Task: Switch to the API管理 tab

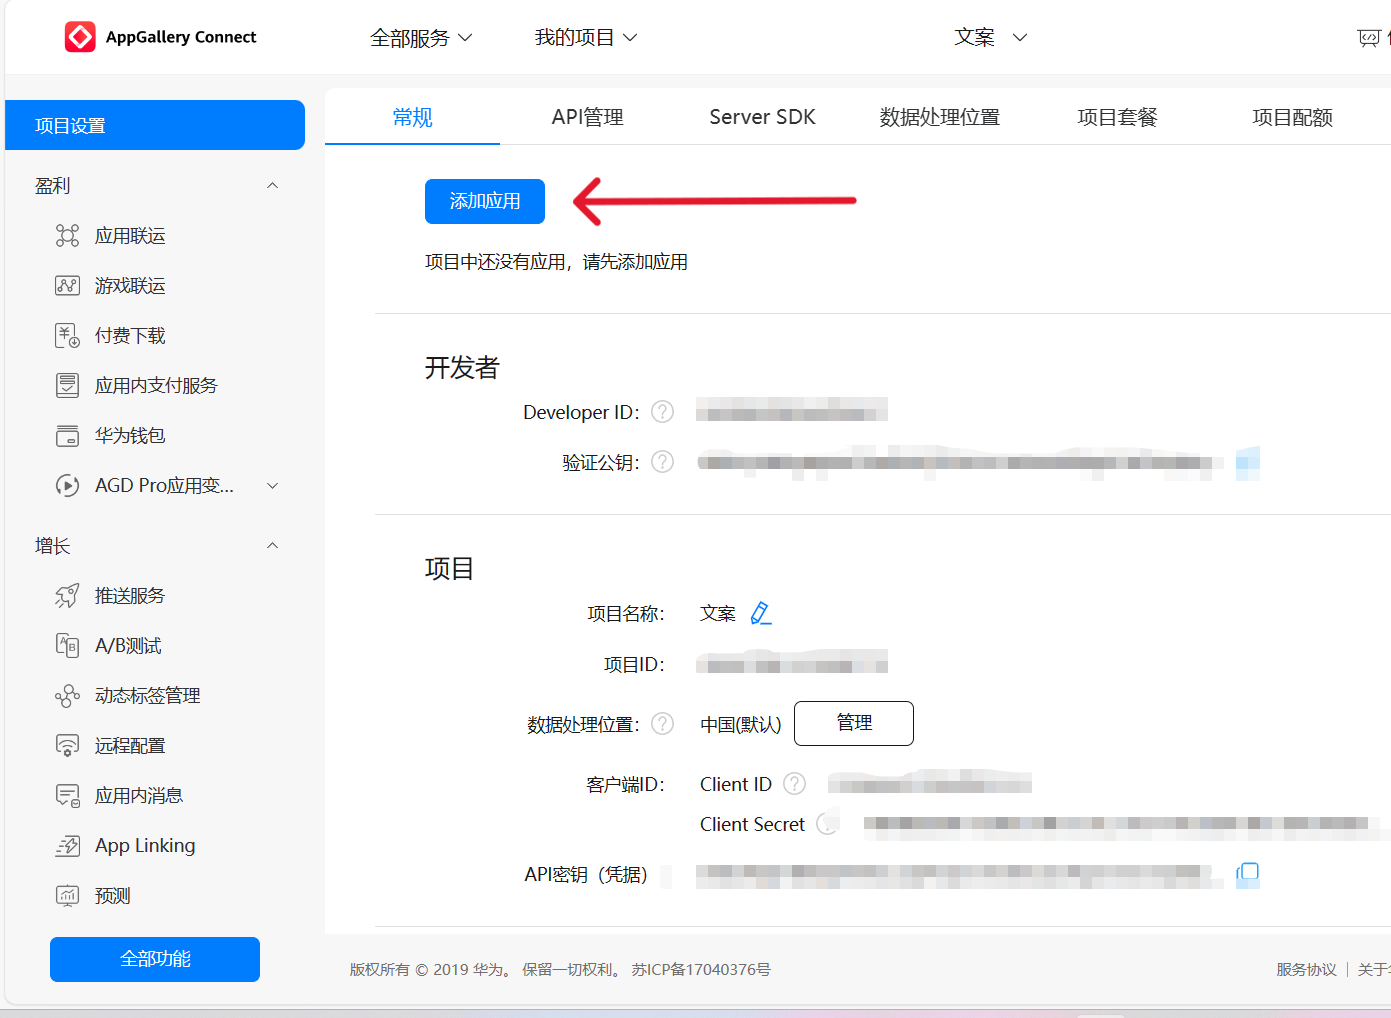Action: point(587,117)
